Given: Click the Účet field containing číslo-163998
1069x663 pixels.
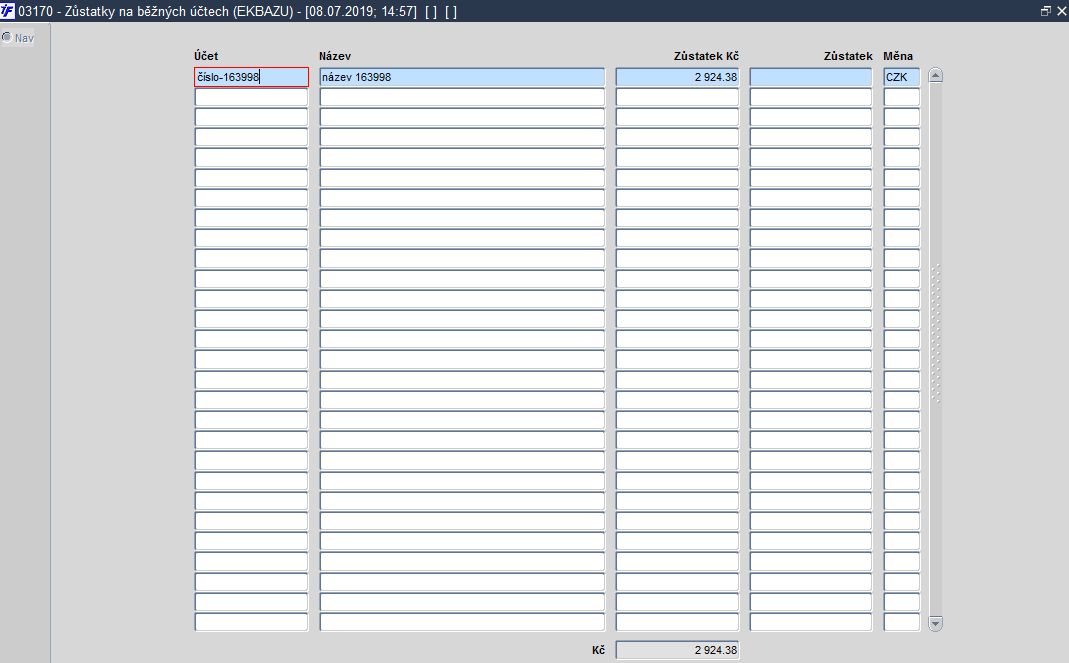Looking at the screenshot, I should tap(252, 77).
